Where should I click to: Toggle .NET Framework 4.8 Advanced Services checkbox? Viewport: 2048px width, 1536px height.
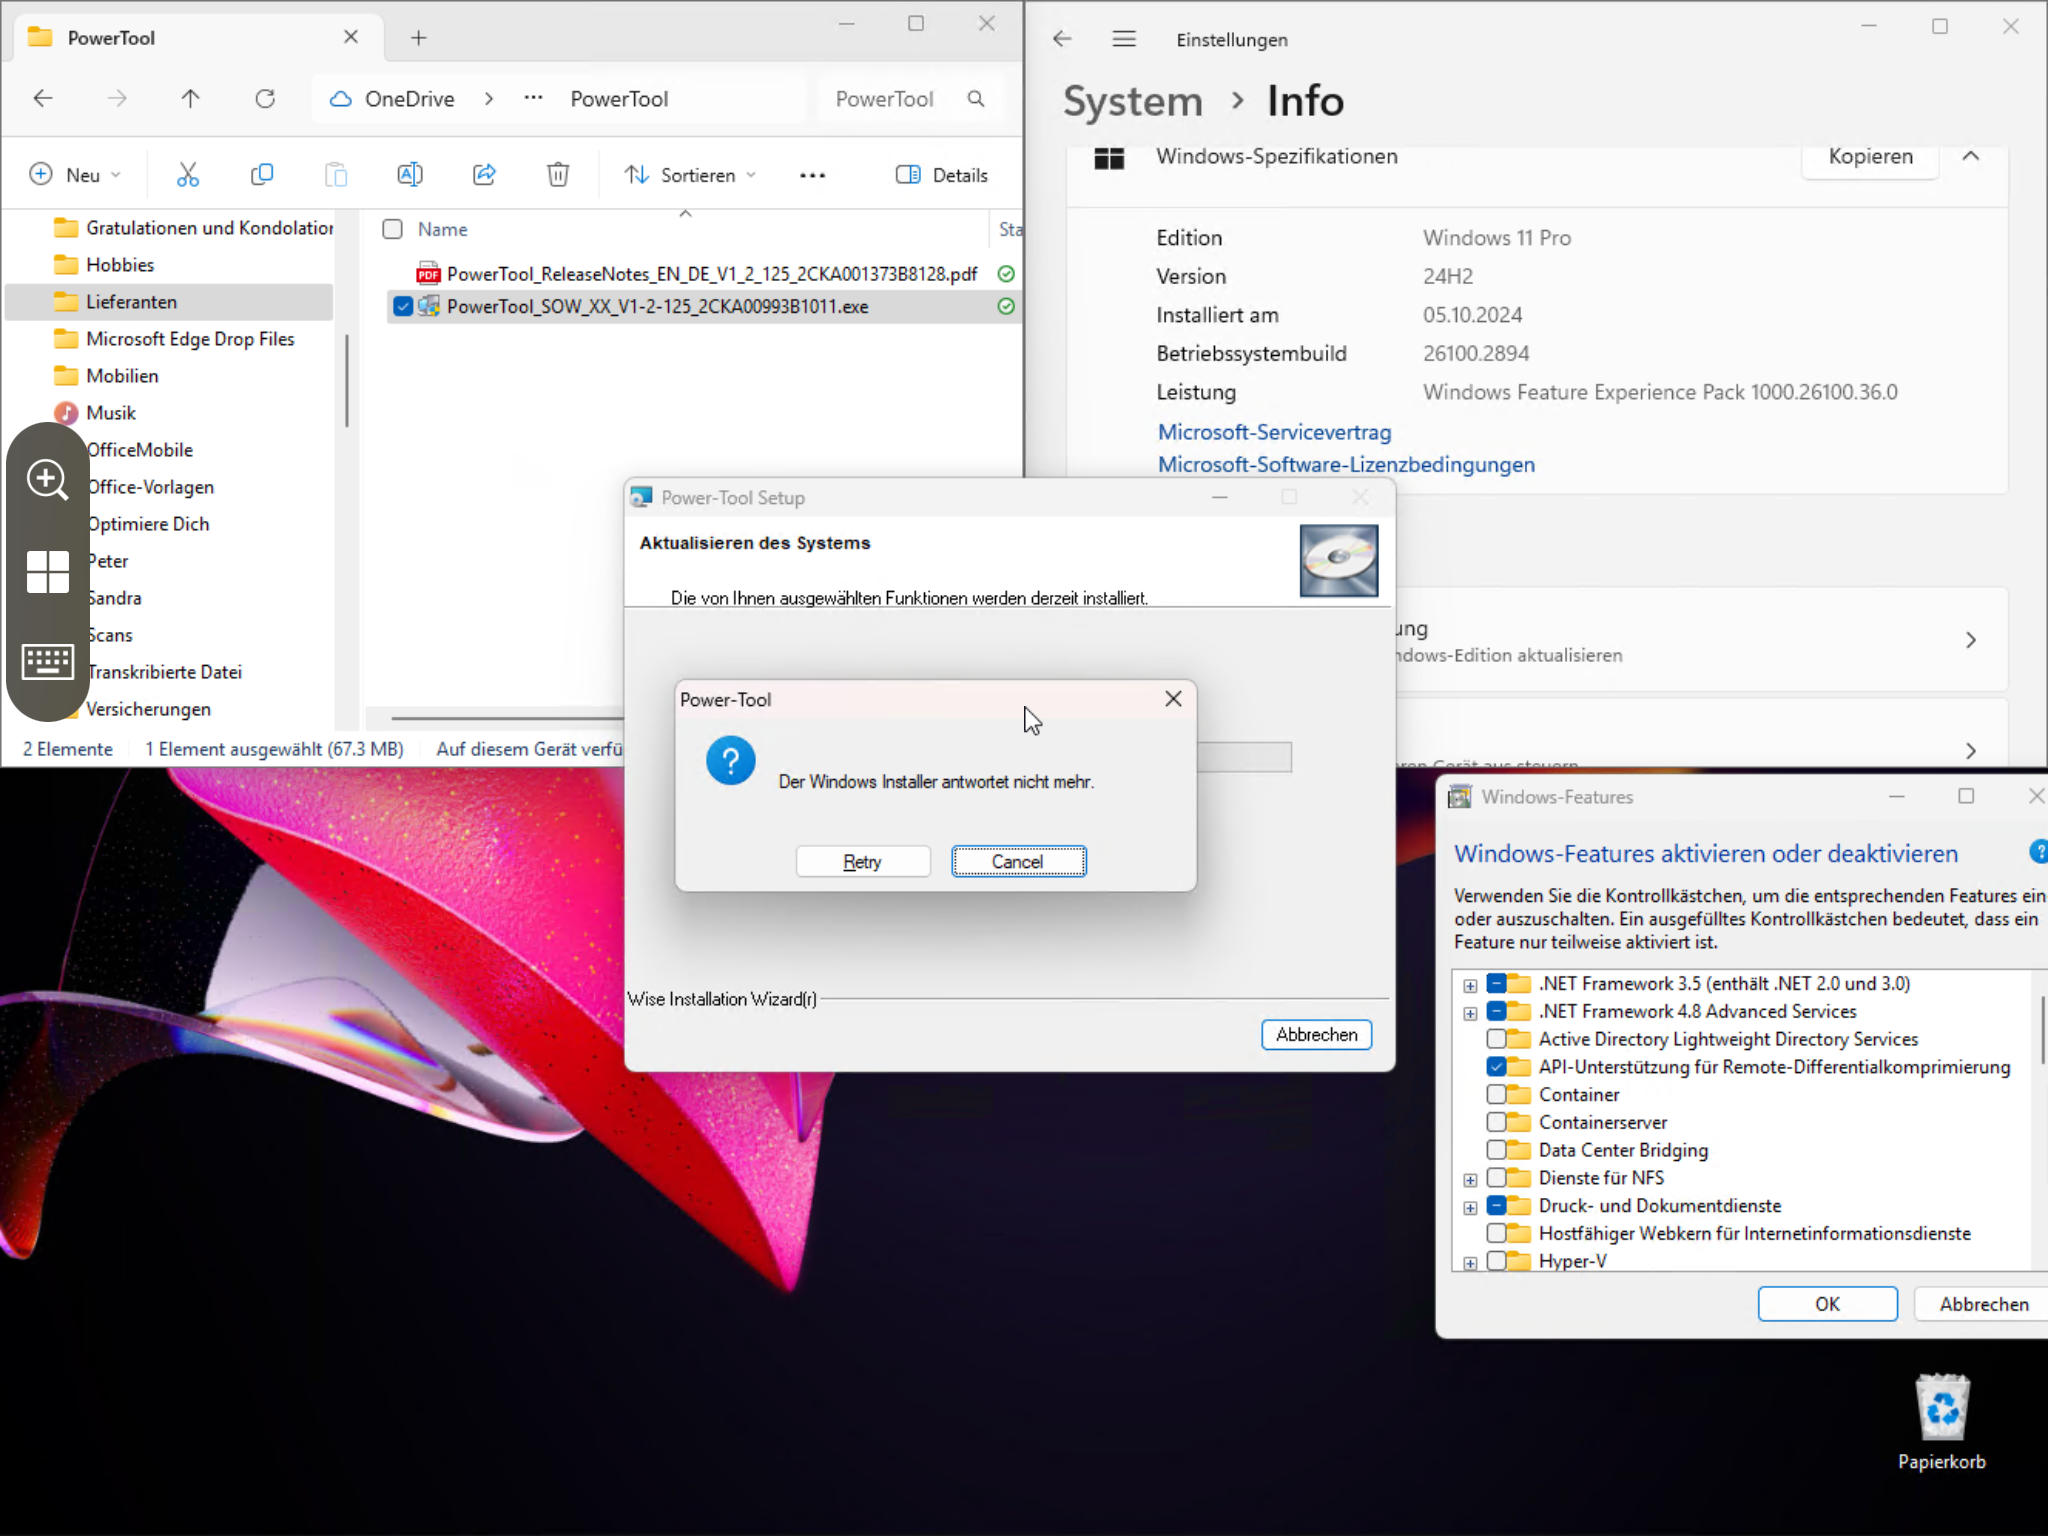click(x=1496, y=1011)
